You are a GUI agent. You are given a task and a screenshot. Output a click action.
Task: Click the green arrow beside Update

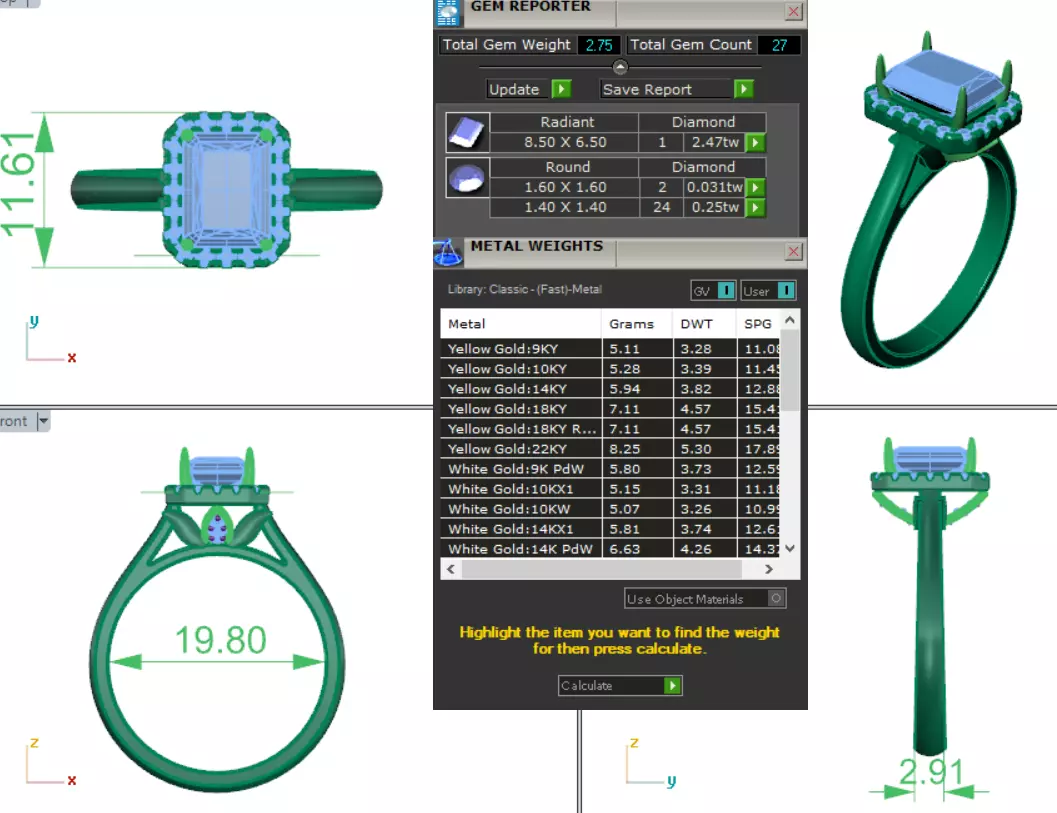pos(561,89)
